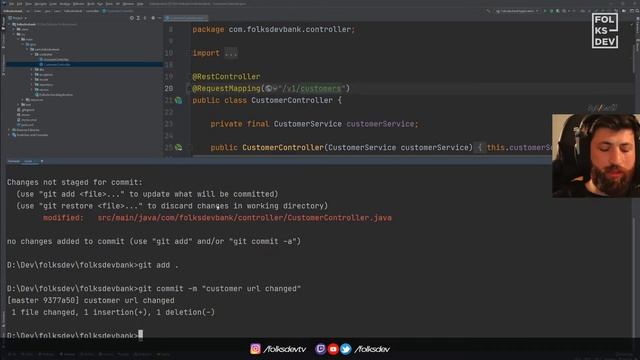This screenshot has height=360, width=640.
Task: Open the Edit menu
Action: (x=19, y=4)
